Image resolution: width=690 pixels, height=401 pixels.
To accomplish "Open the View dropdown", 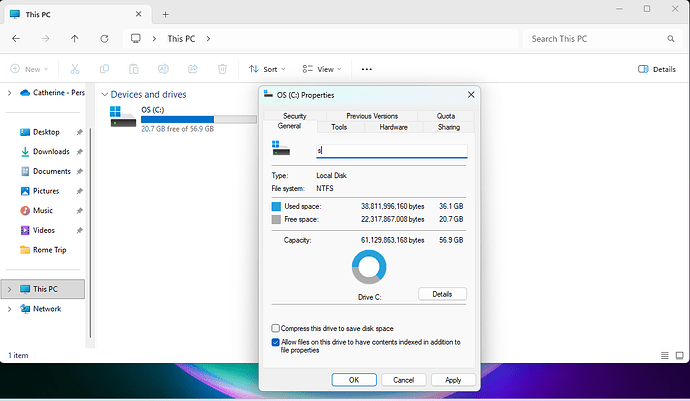I will click(x=322, y=69).
